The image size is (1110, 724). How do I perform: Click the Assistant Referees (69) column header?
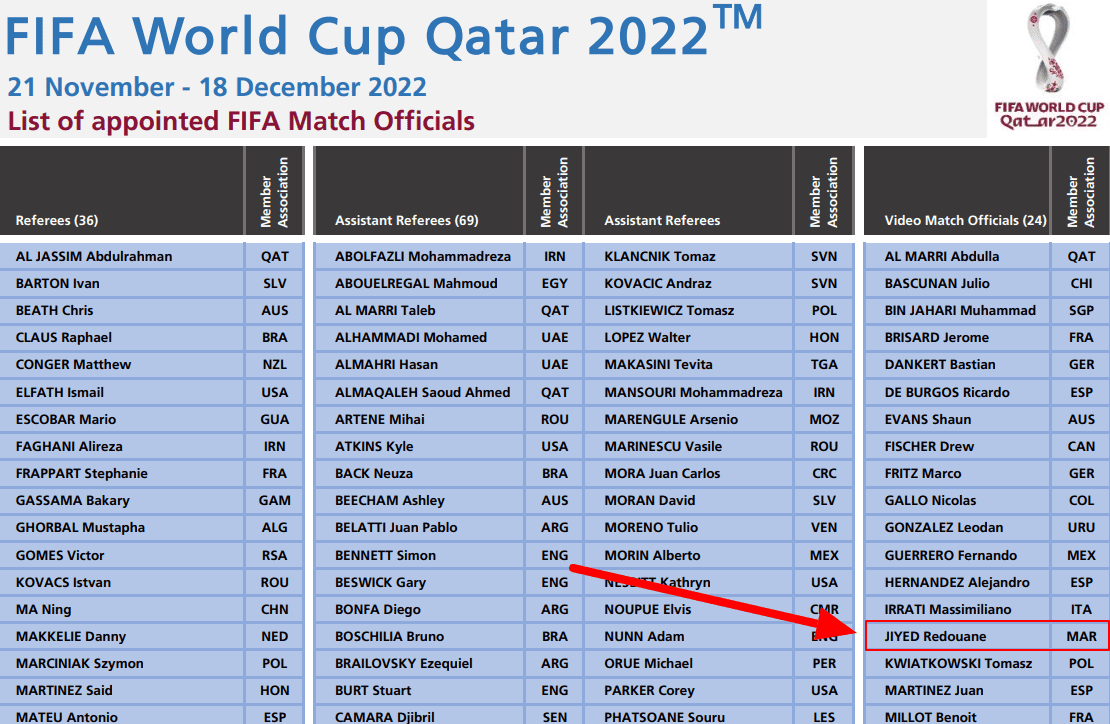pyautogui.click(x=406, y=220)
